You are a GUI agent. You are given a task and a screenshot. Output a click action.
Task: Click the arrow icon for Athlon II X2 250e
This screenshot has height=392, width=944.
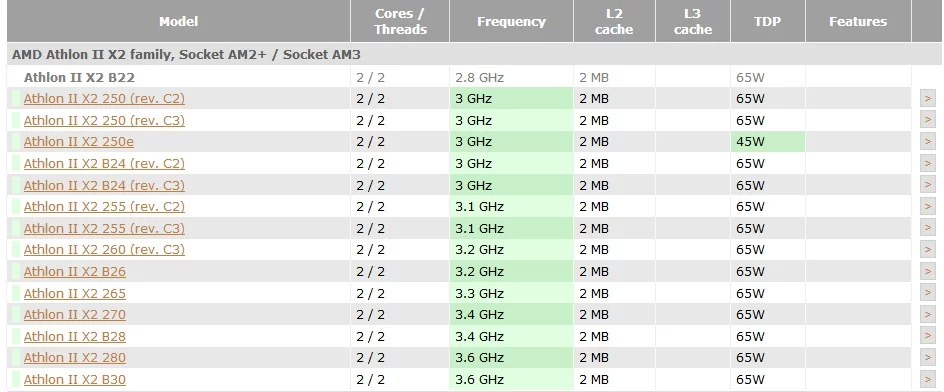[x=928, y=142]
